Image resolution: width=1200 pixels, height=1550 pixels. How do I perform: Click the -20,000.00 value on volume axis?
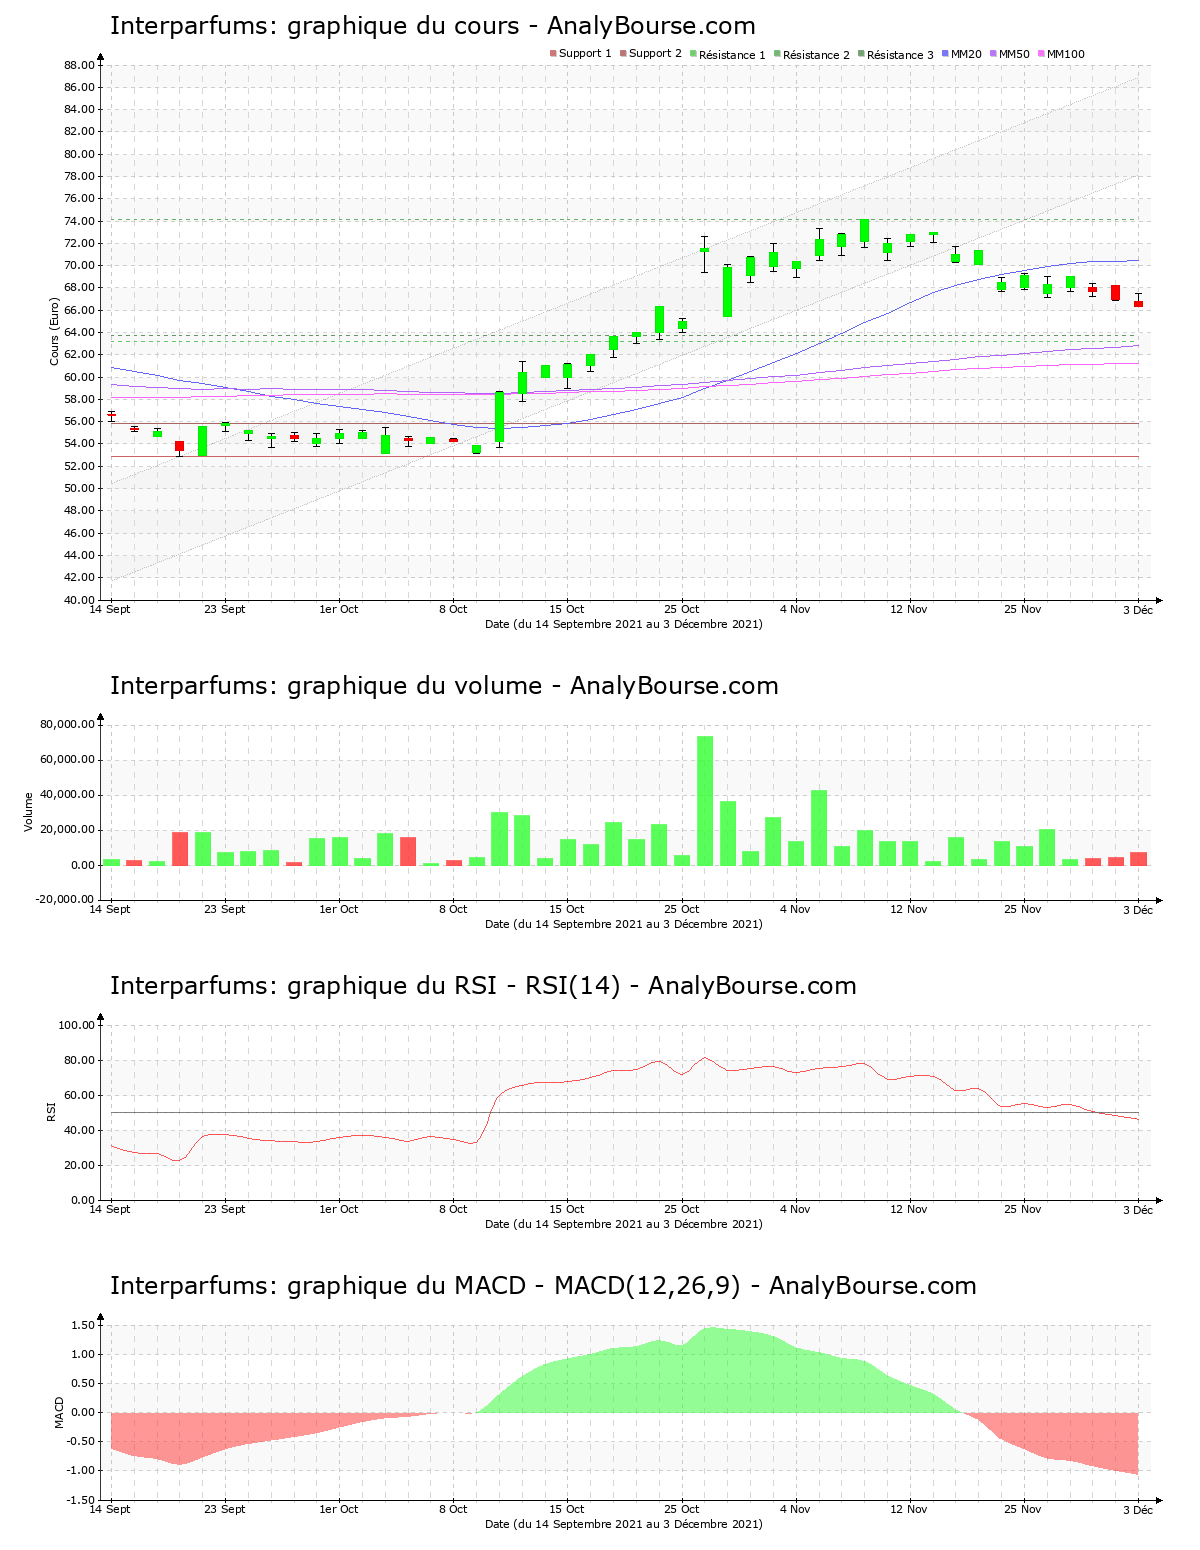pos(65,899)
